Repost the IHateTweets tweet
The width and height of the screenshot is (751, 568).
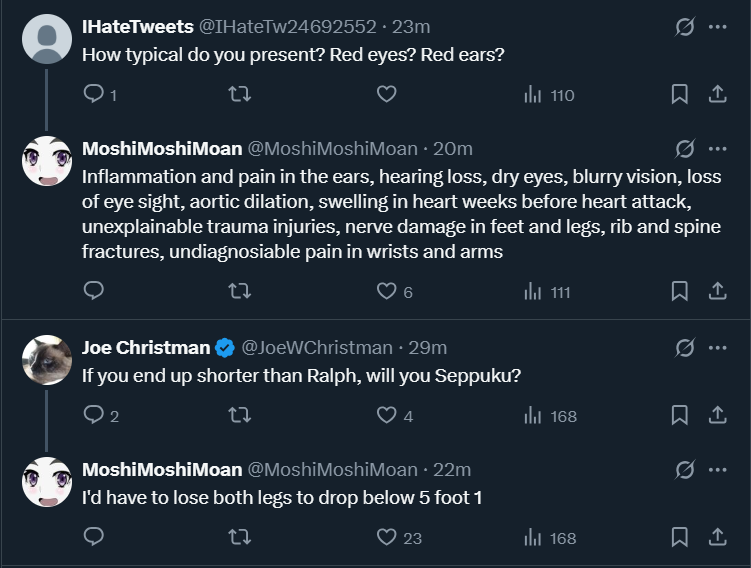point(239,95)
